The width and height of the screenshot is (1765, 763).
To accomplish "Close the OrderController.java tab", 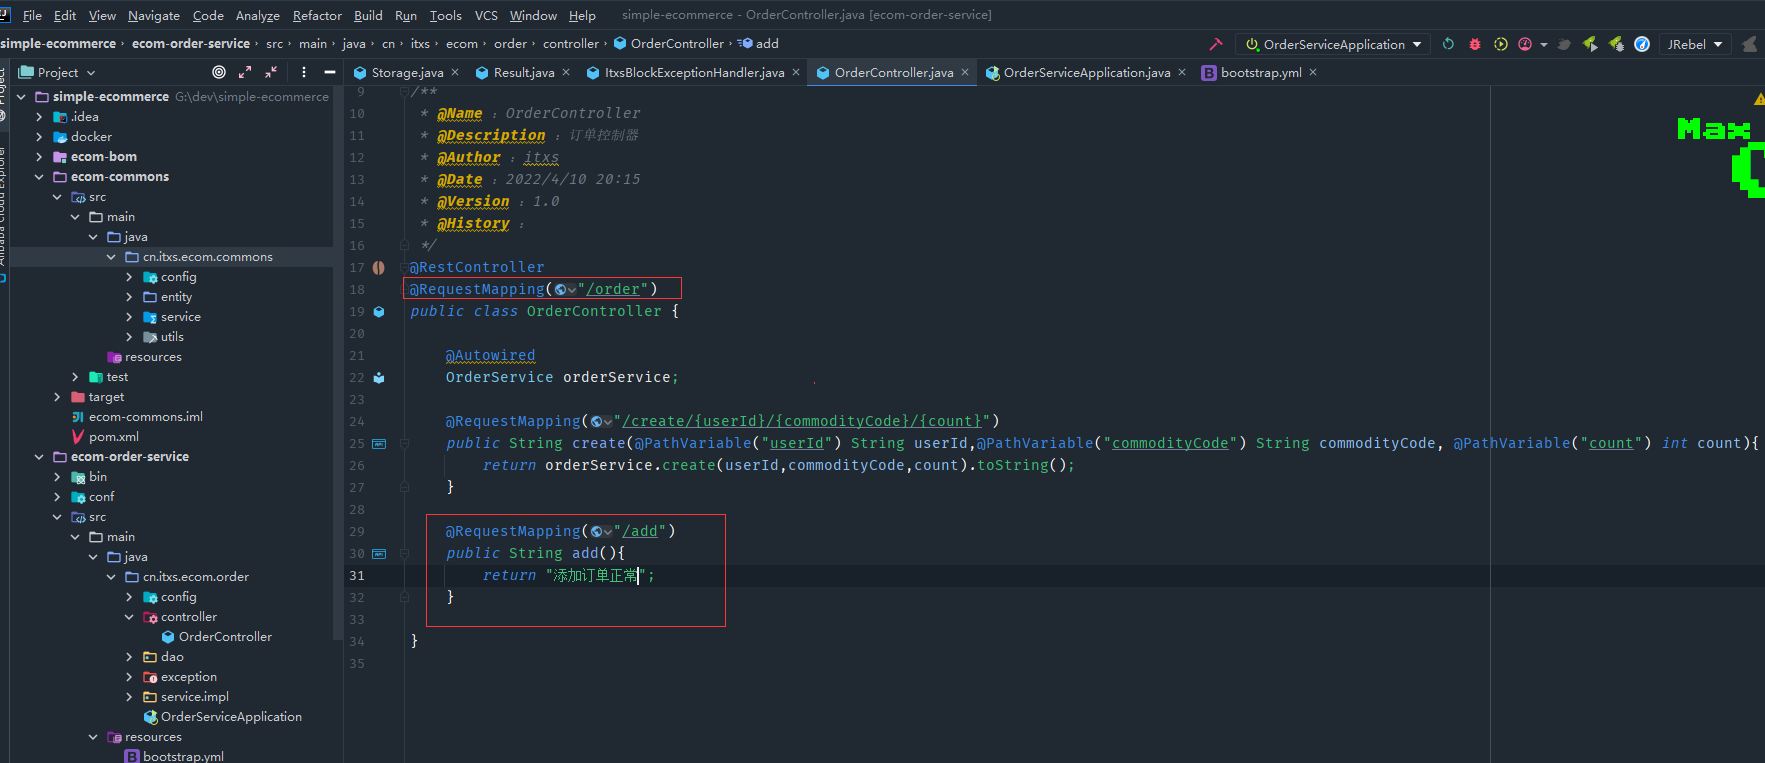I will pyautogui.click(x=965, y=72).
